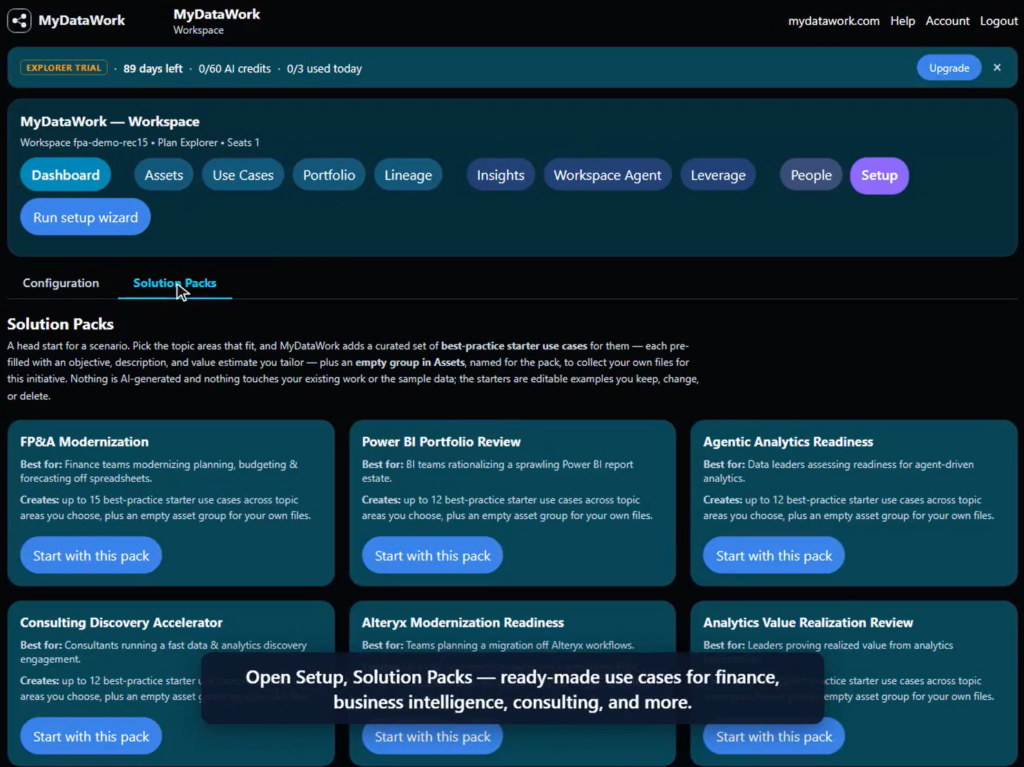Viewport: 1024px width, 767px height.
Task: Open the People section
Action: tap(811, 175)
